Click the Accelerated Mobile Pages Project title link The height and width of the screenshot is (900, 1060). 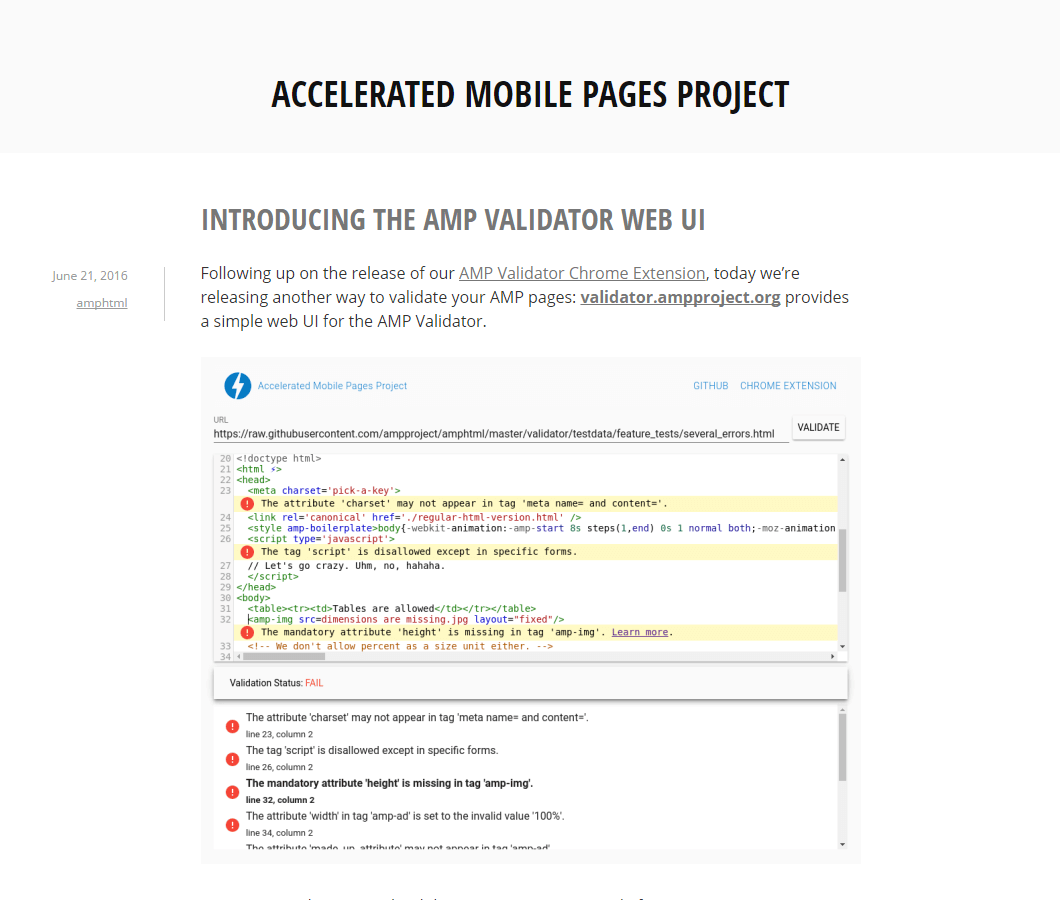[332, 385]
